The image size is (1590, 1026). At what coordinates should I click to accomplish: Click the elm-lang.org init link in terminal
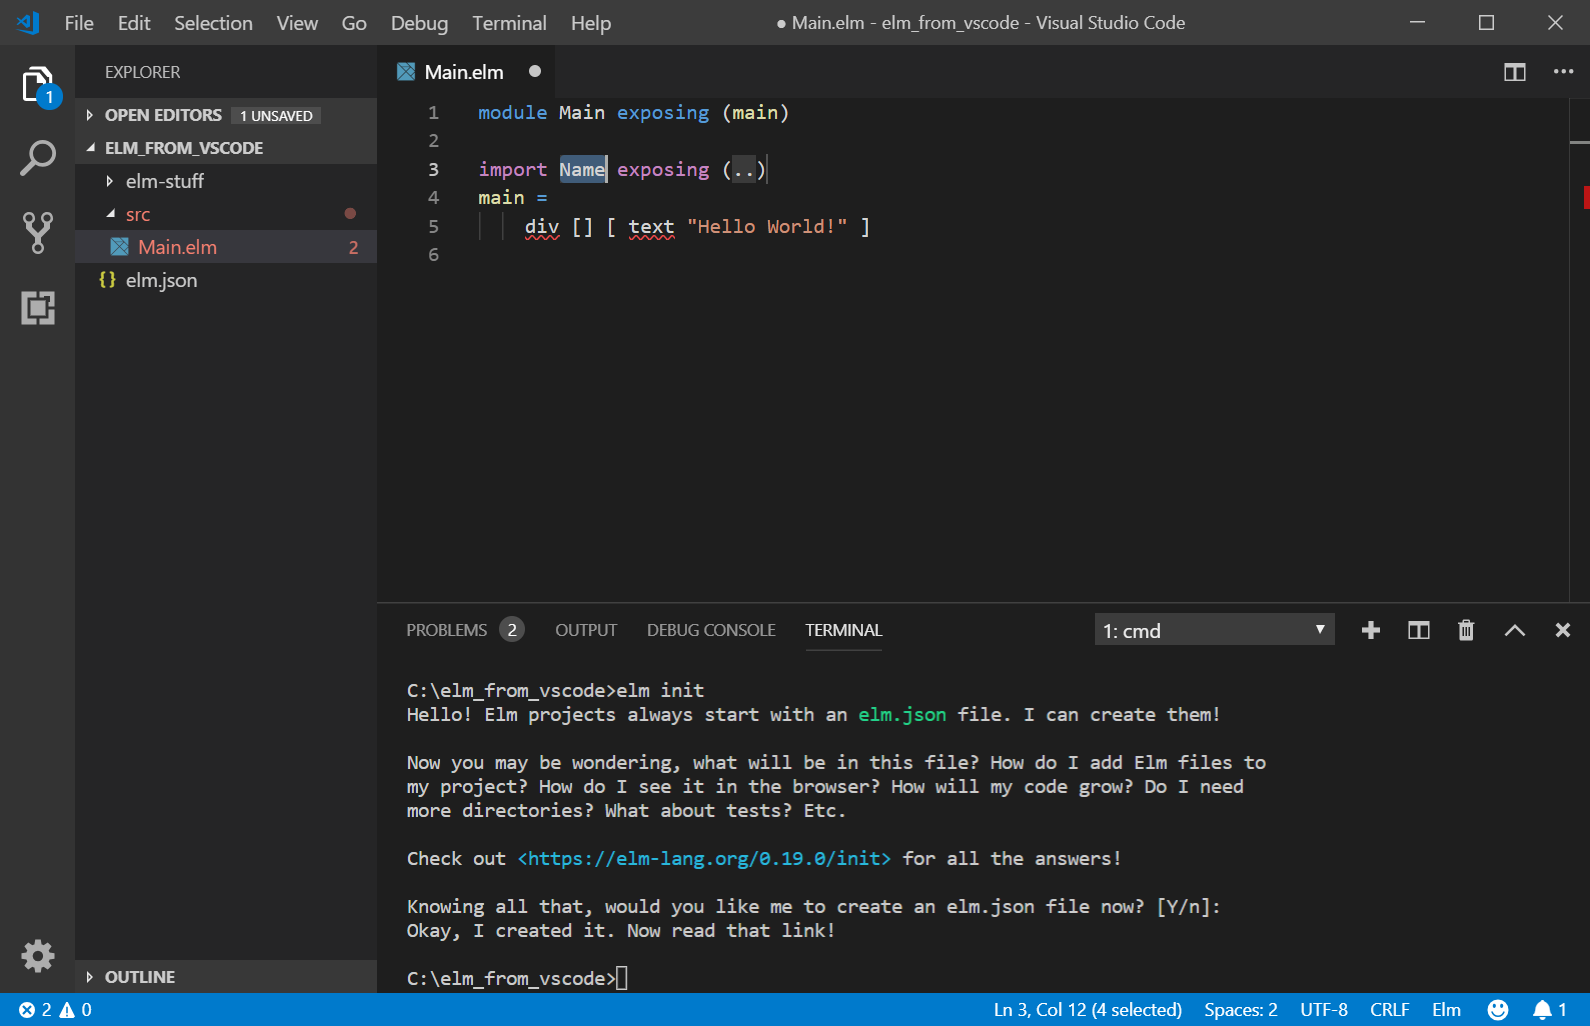point(703,859)
